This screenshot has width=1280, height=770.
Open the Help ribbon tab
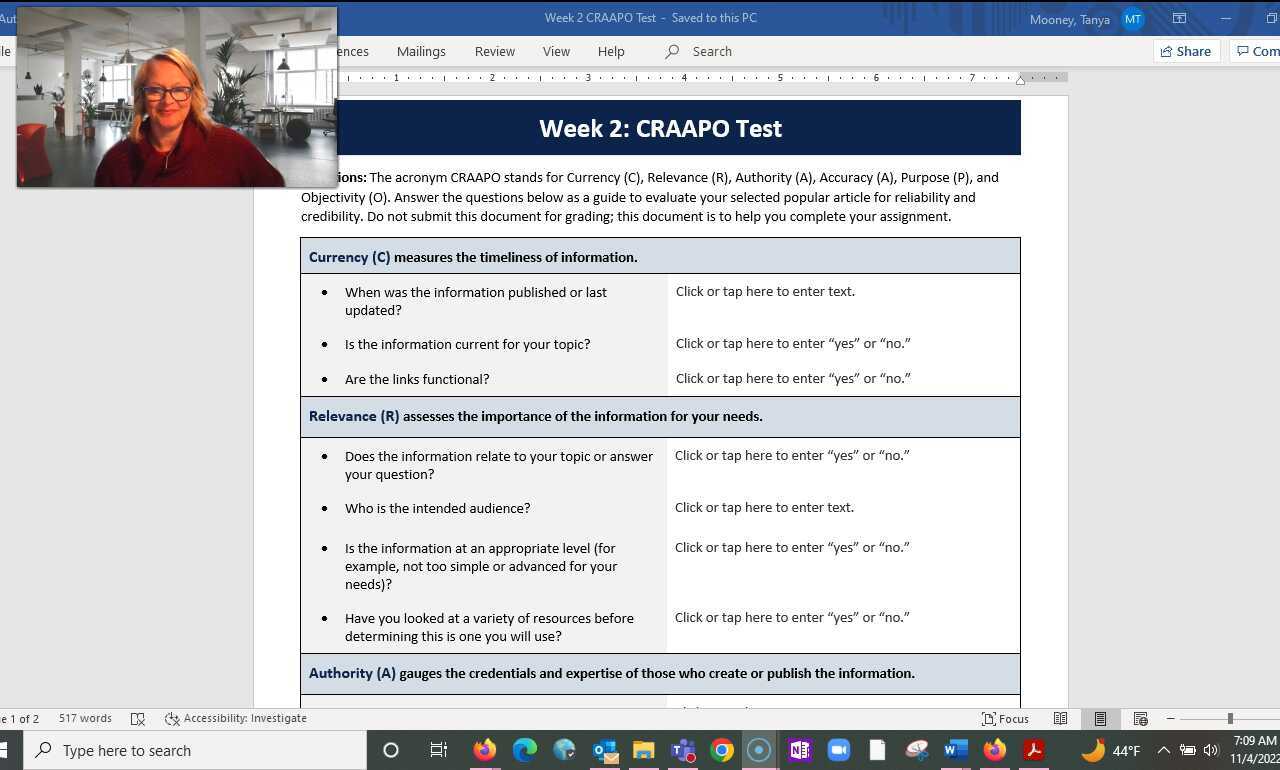tap(611, 51)
